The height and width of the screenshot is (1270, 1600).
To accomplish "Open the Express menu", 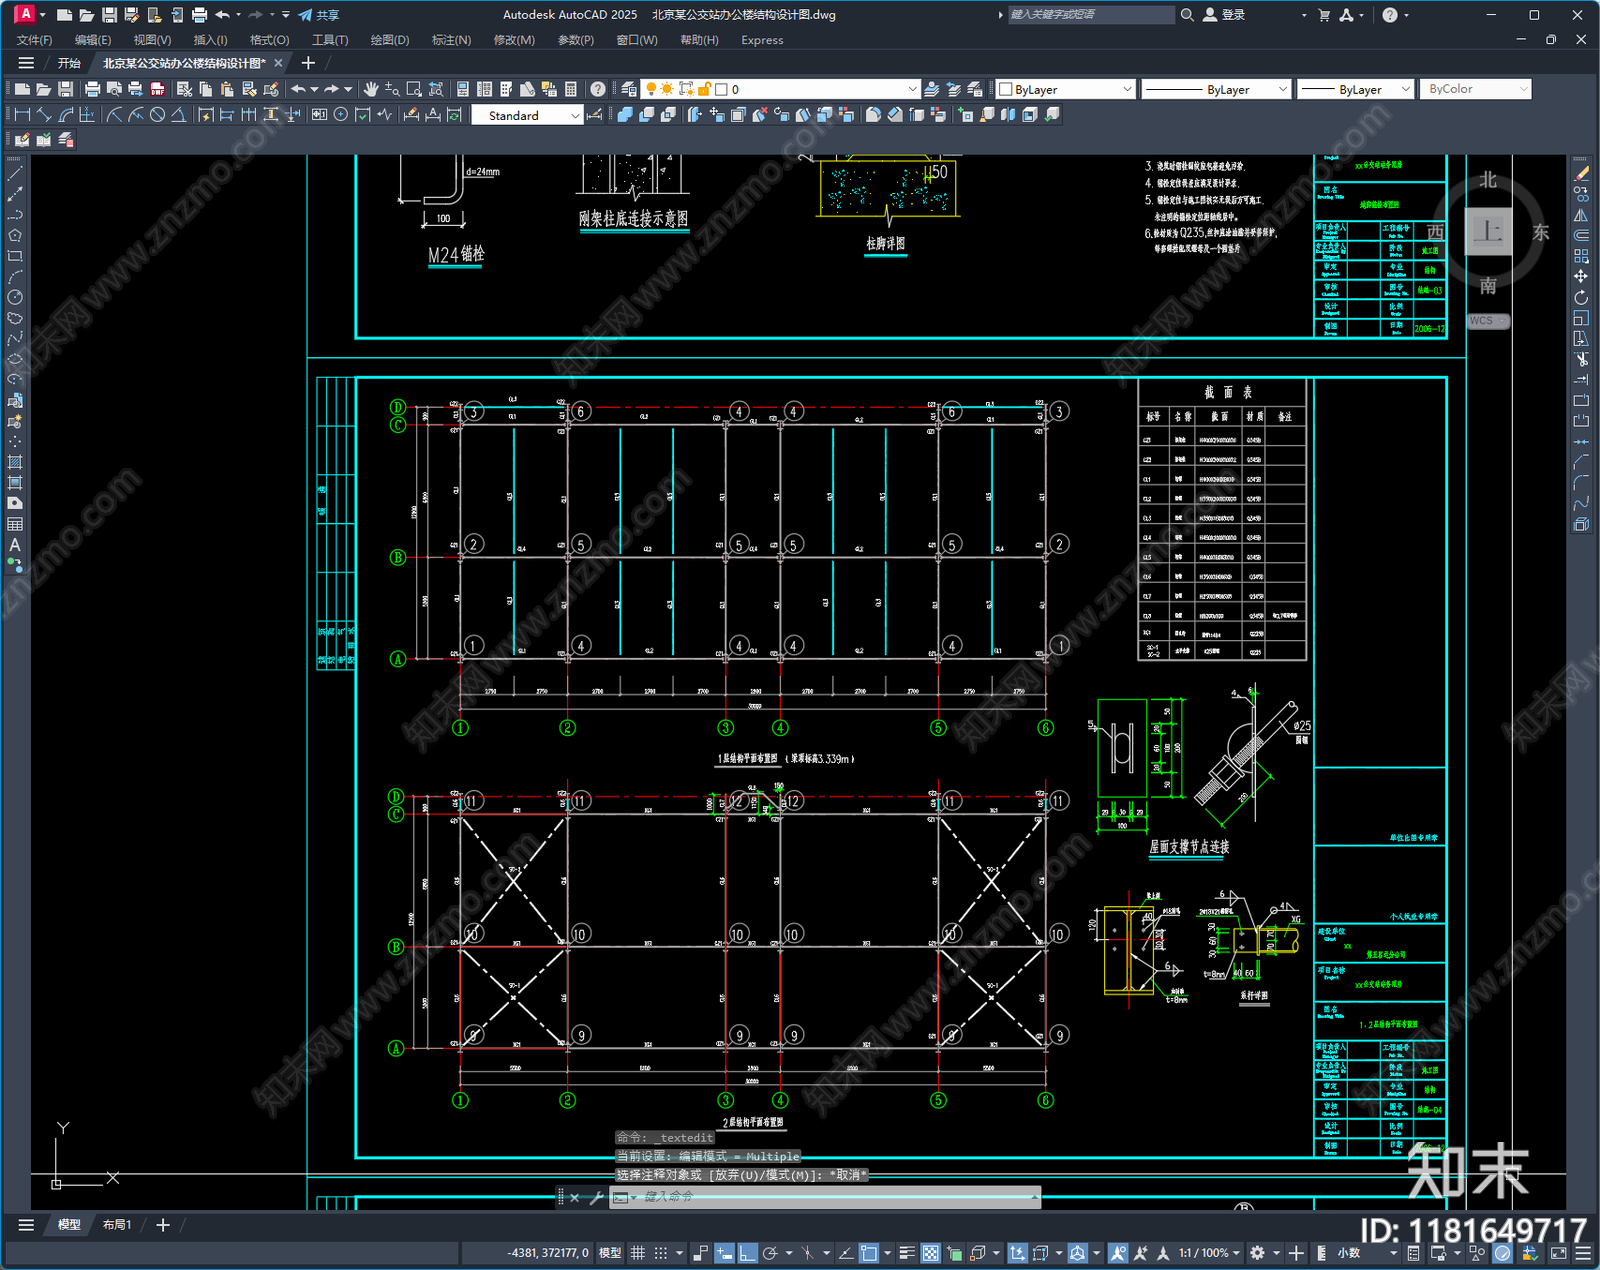I will [x=762, y=40].
